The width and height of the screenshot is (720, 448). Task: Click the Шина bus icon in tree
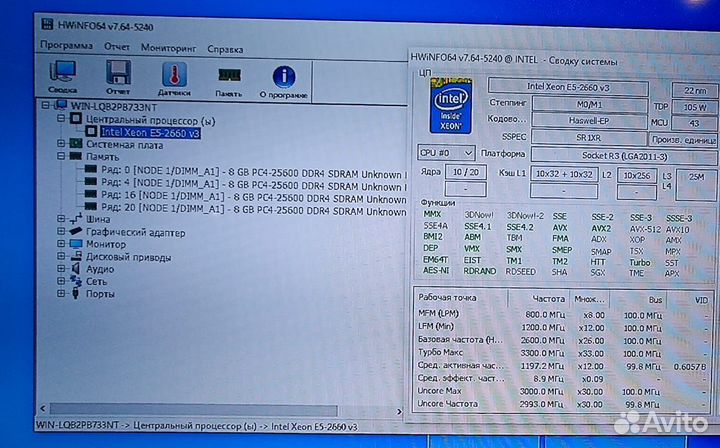76,218
